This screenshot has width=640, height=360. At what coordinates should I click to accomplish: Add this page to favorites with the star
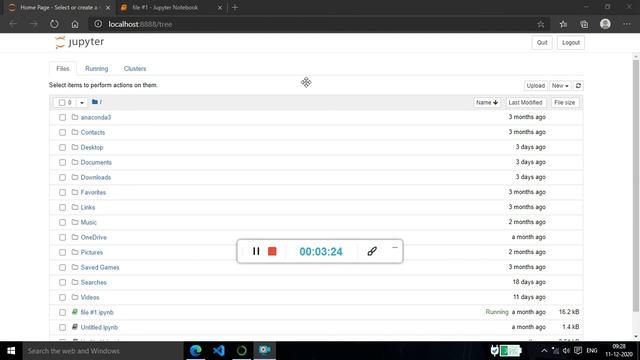[541, 24]
